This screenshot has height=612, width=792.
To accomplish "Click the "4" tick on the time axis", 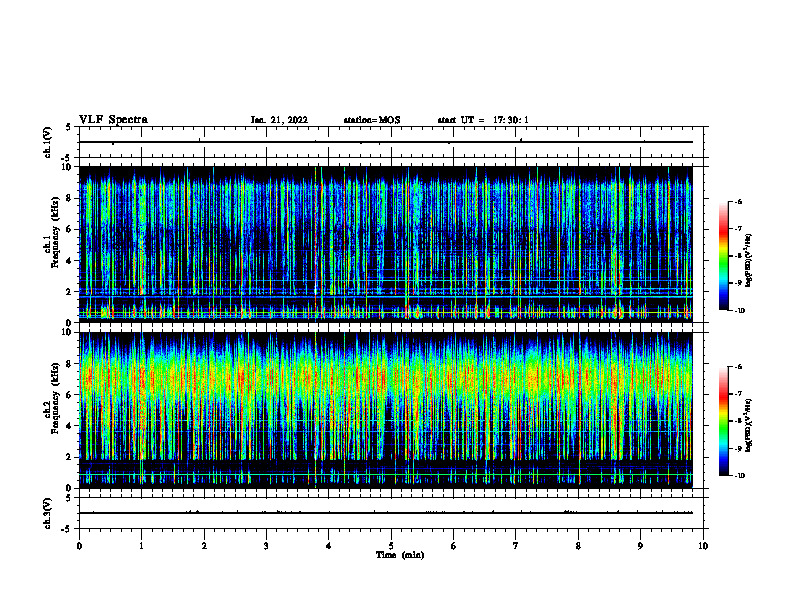I will coord(329,546).
